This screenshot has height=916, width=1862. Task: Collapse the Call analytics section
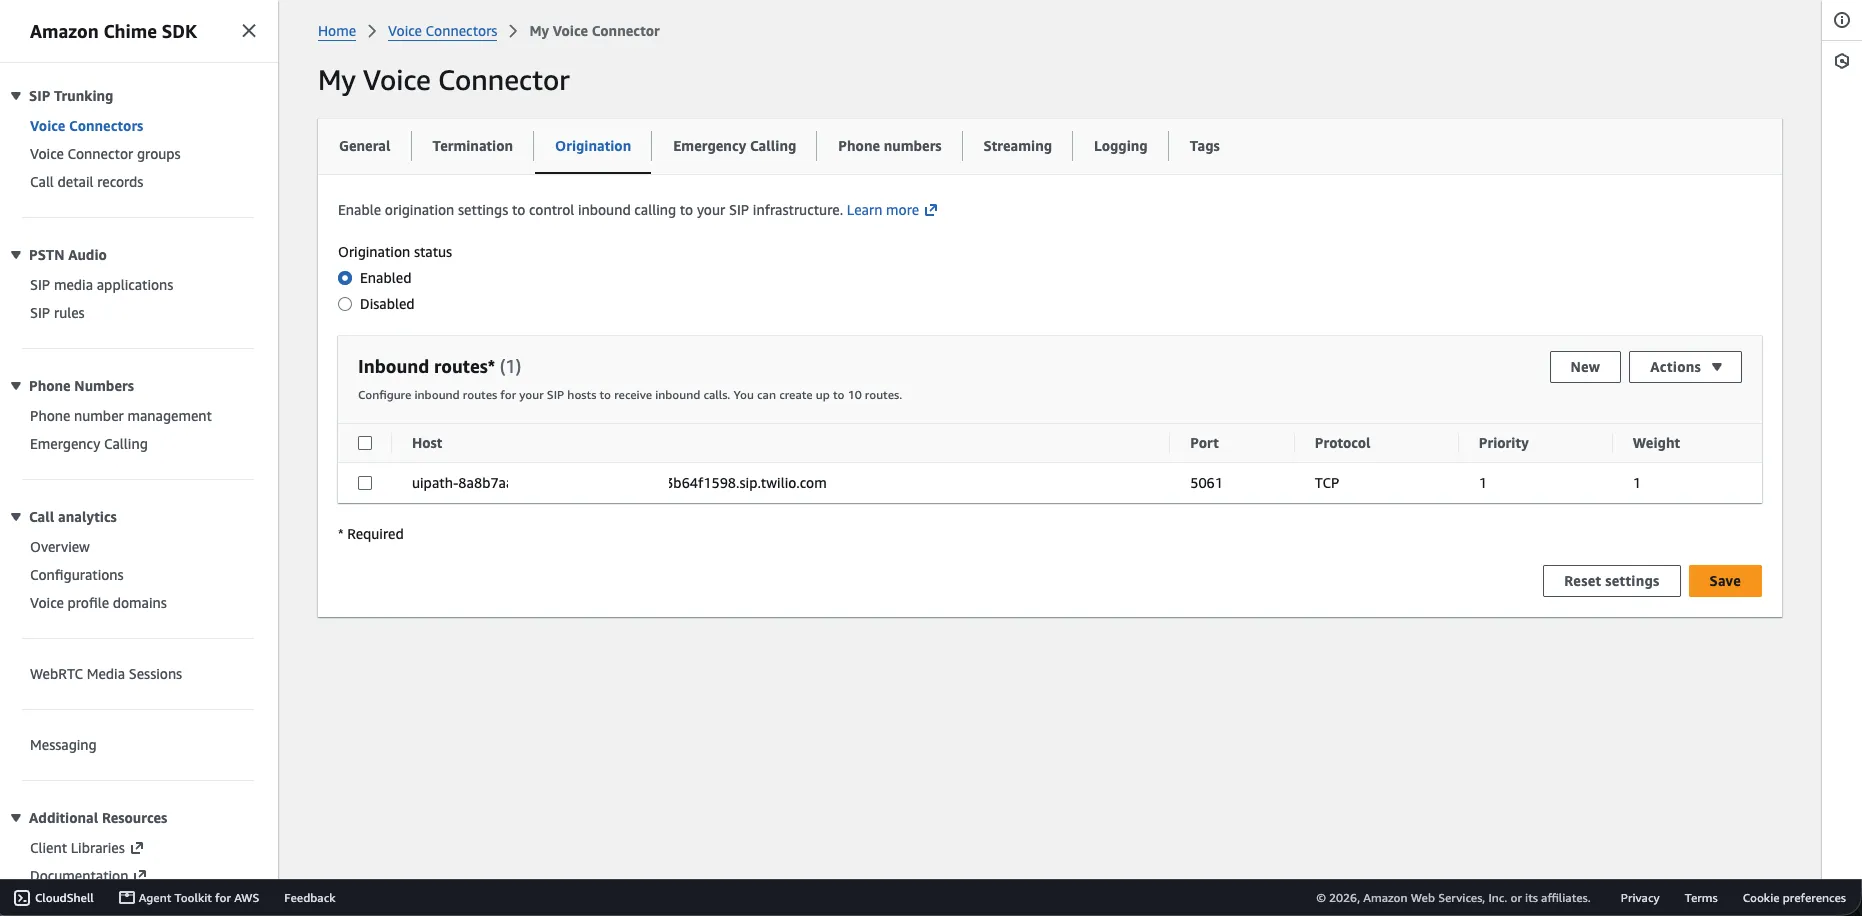pos(16,517)
